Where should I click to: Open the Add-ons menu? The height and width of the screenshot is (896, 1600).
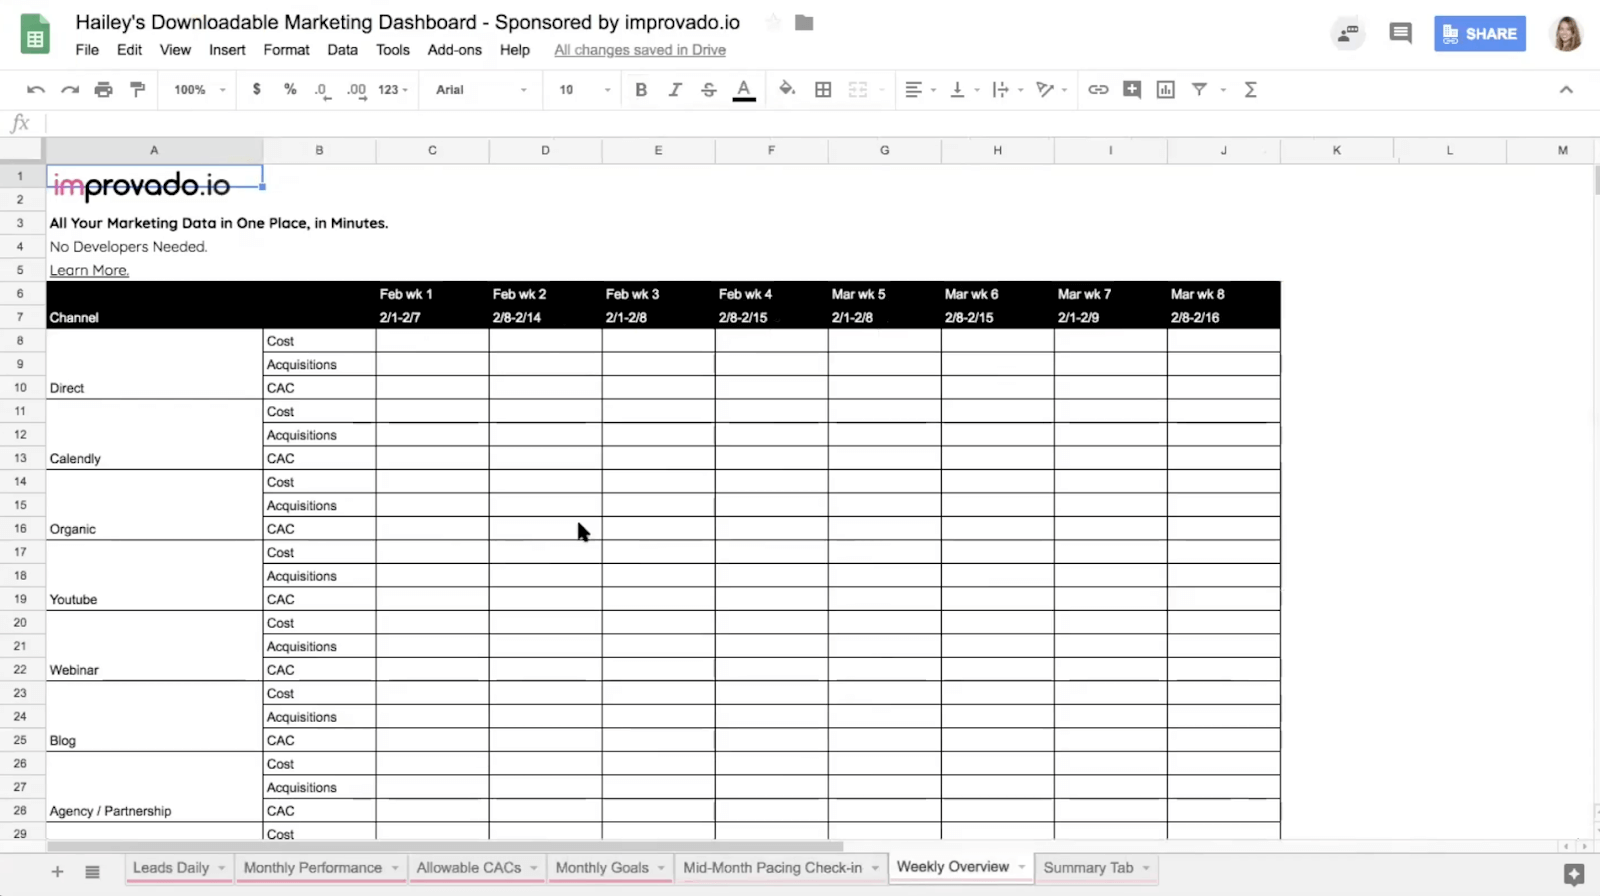(454, 50)
